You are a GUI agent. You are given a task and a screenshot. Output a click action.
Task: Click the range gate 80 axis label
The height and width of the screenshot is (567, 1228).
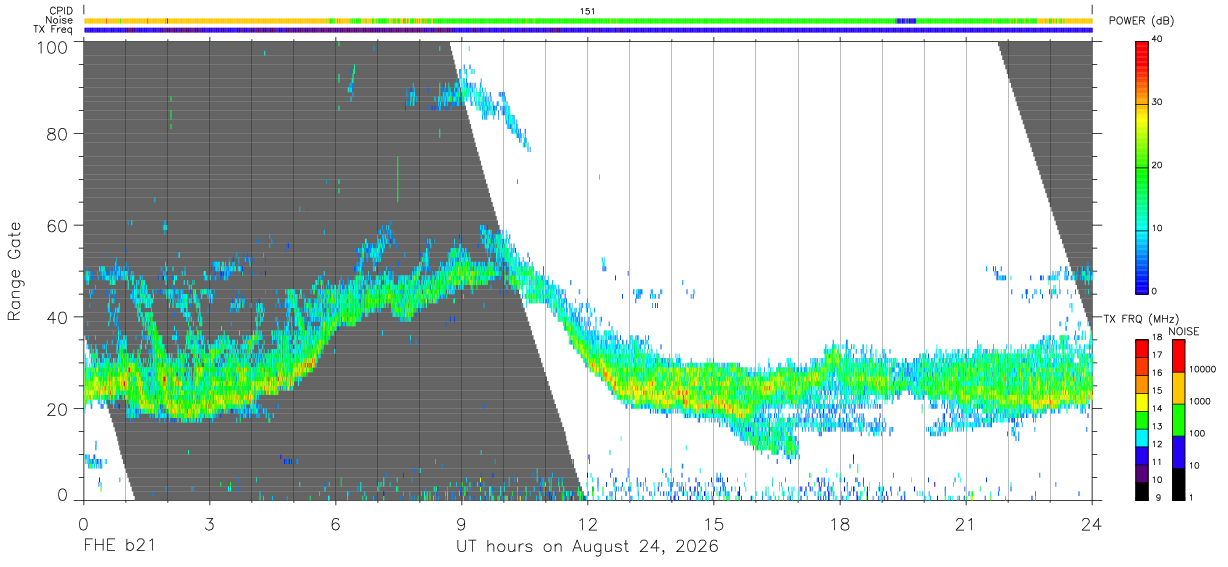(x=58, y=133)
